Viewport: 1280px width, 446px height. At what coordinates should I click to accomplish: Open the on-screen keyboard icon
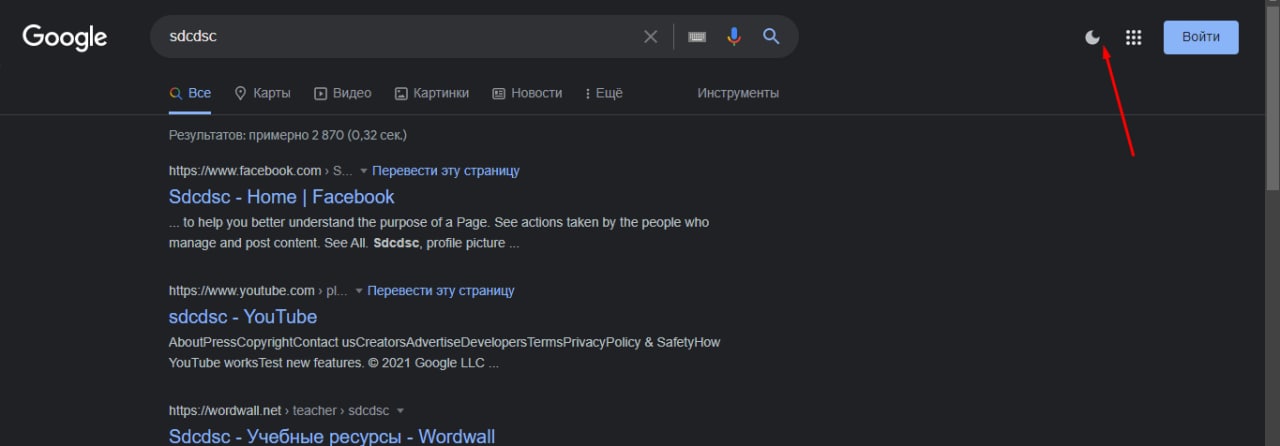697,37
